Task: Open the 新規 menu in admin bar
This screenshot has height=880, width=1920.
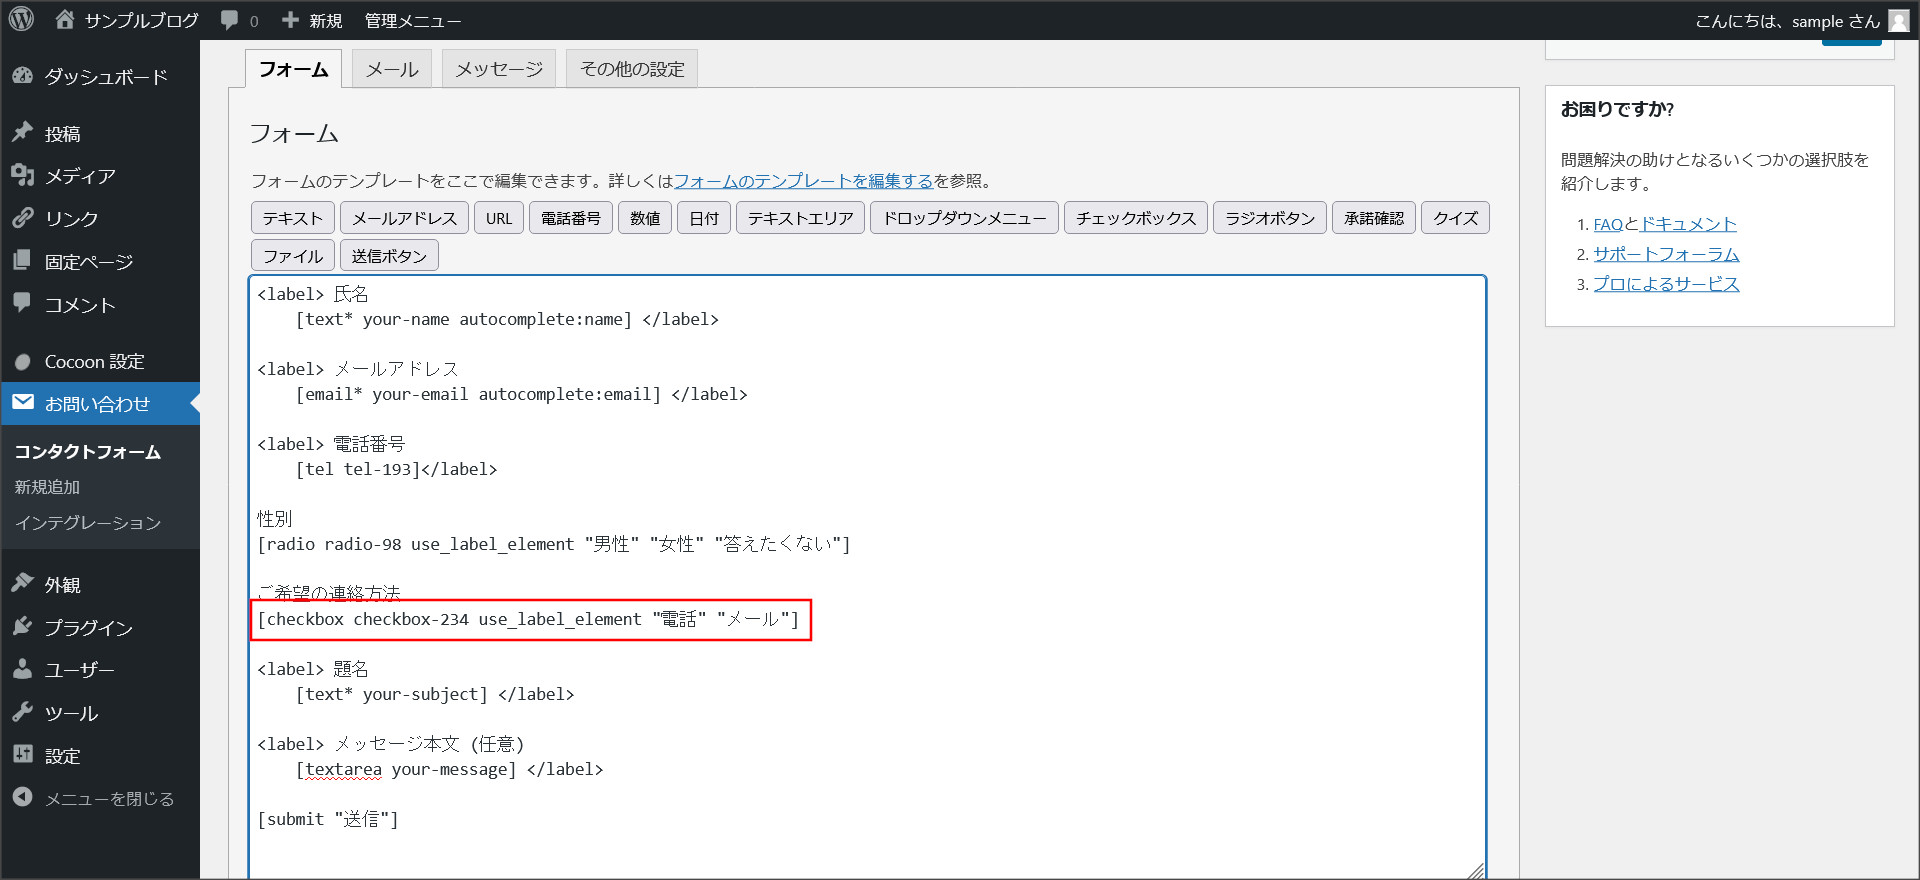Action: click(313, 20)
